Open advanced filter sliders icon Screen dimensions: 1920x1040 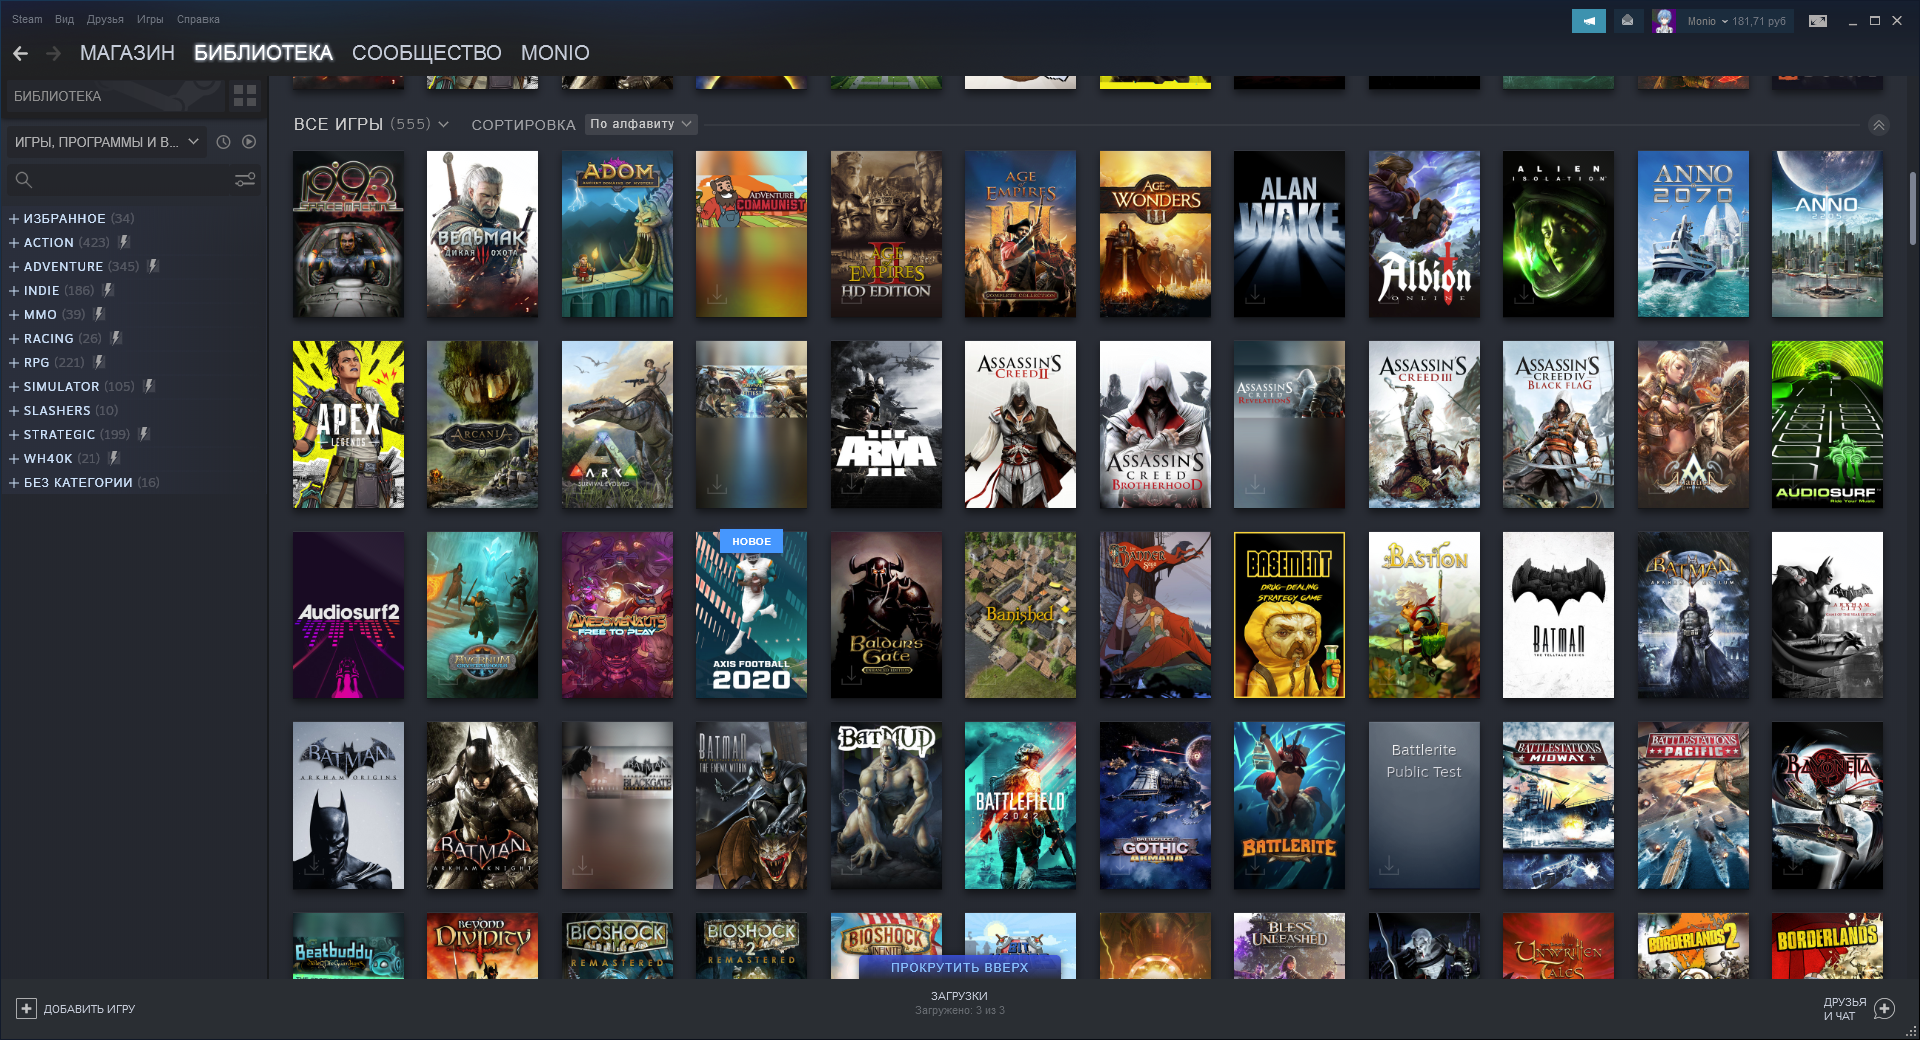point(245,180)
